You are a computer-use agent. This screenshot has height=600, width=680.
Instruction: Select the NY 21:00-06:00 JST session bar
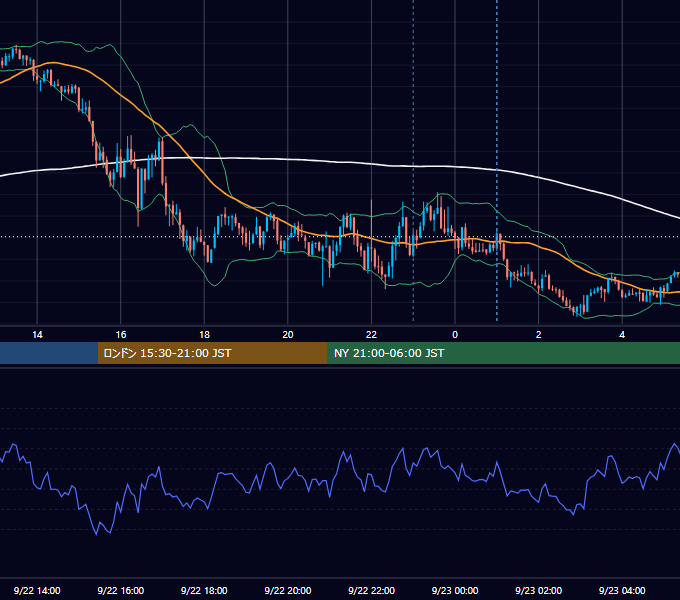503,353
